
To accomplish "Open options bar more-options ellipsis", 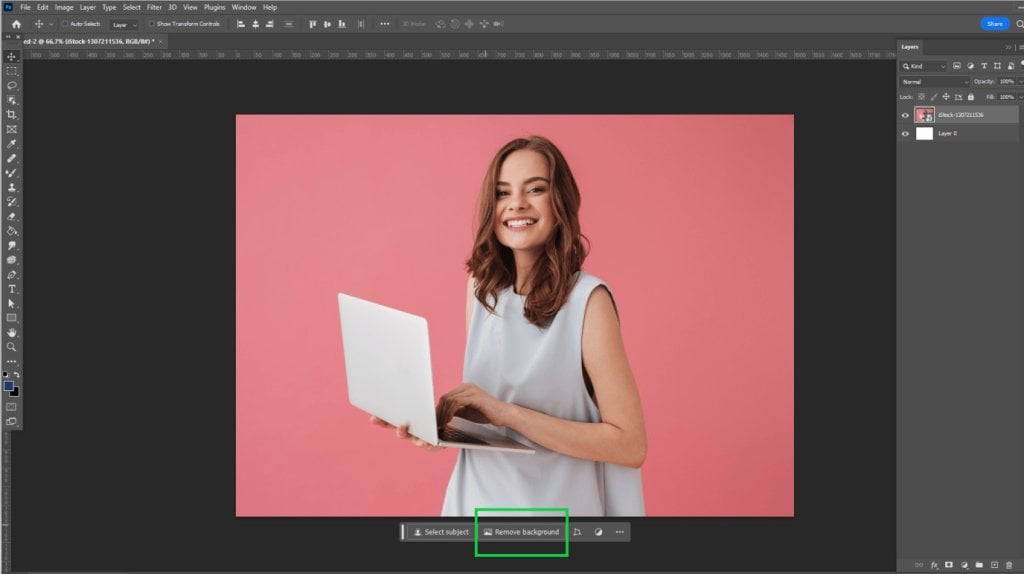I will [x=385, y=24].
